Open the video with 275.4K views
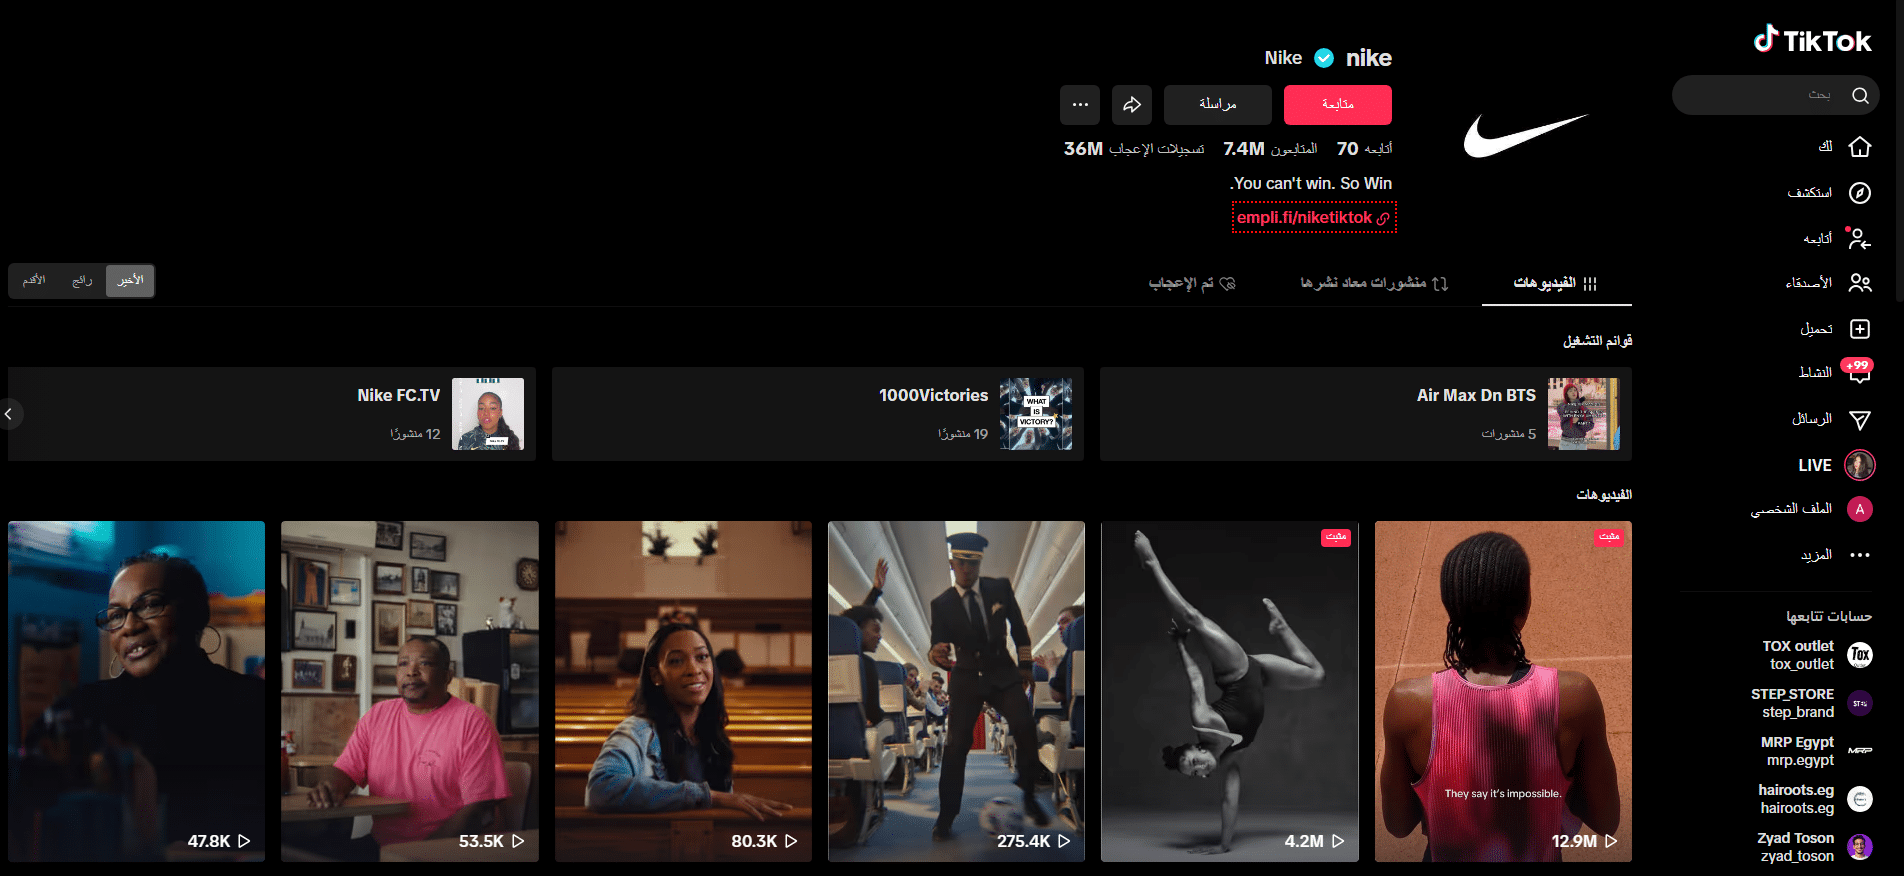The width and height of the screenshot is (1904, 876). pos(956,691)
